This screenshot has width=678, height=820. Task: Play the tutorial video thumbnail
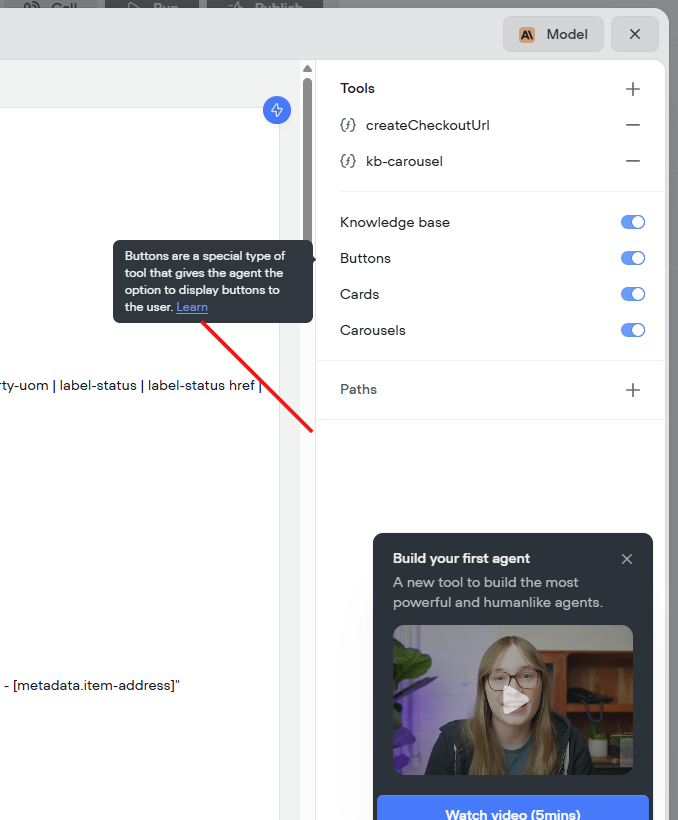(x=513, y=700)
